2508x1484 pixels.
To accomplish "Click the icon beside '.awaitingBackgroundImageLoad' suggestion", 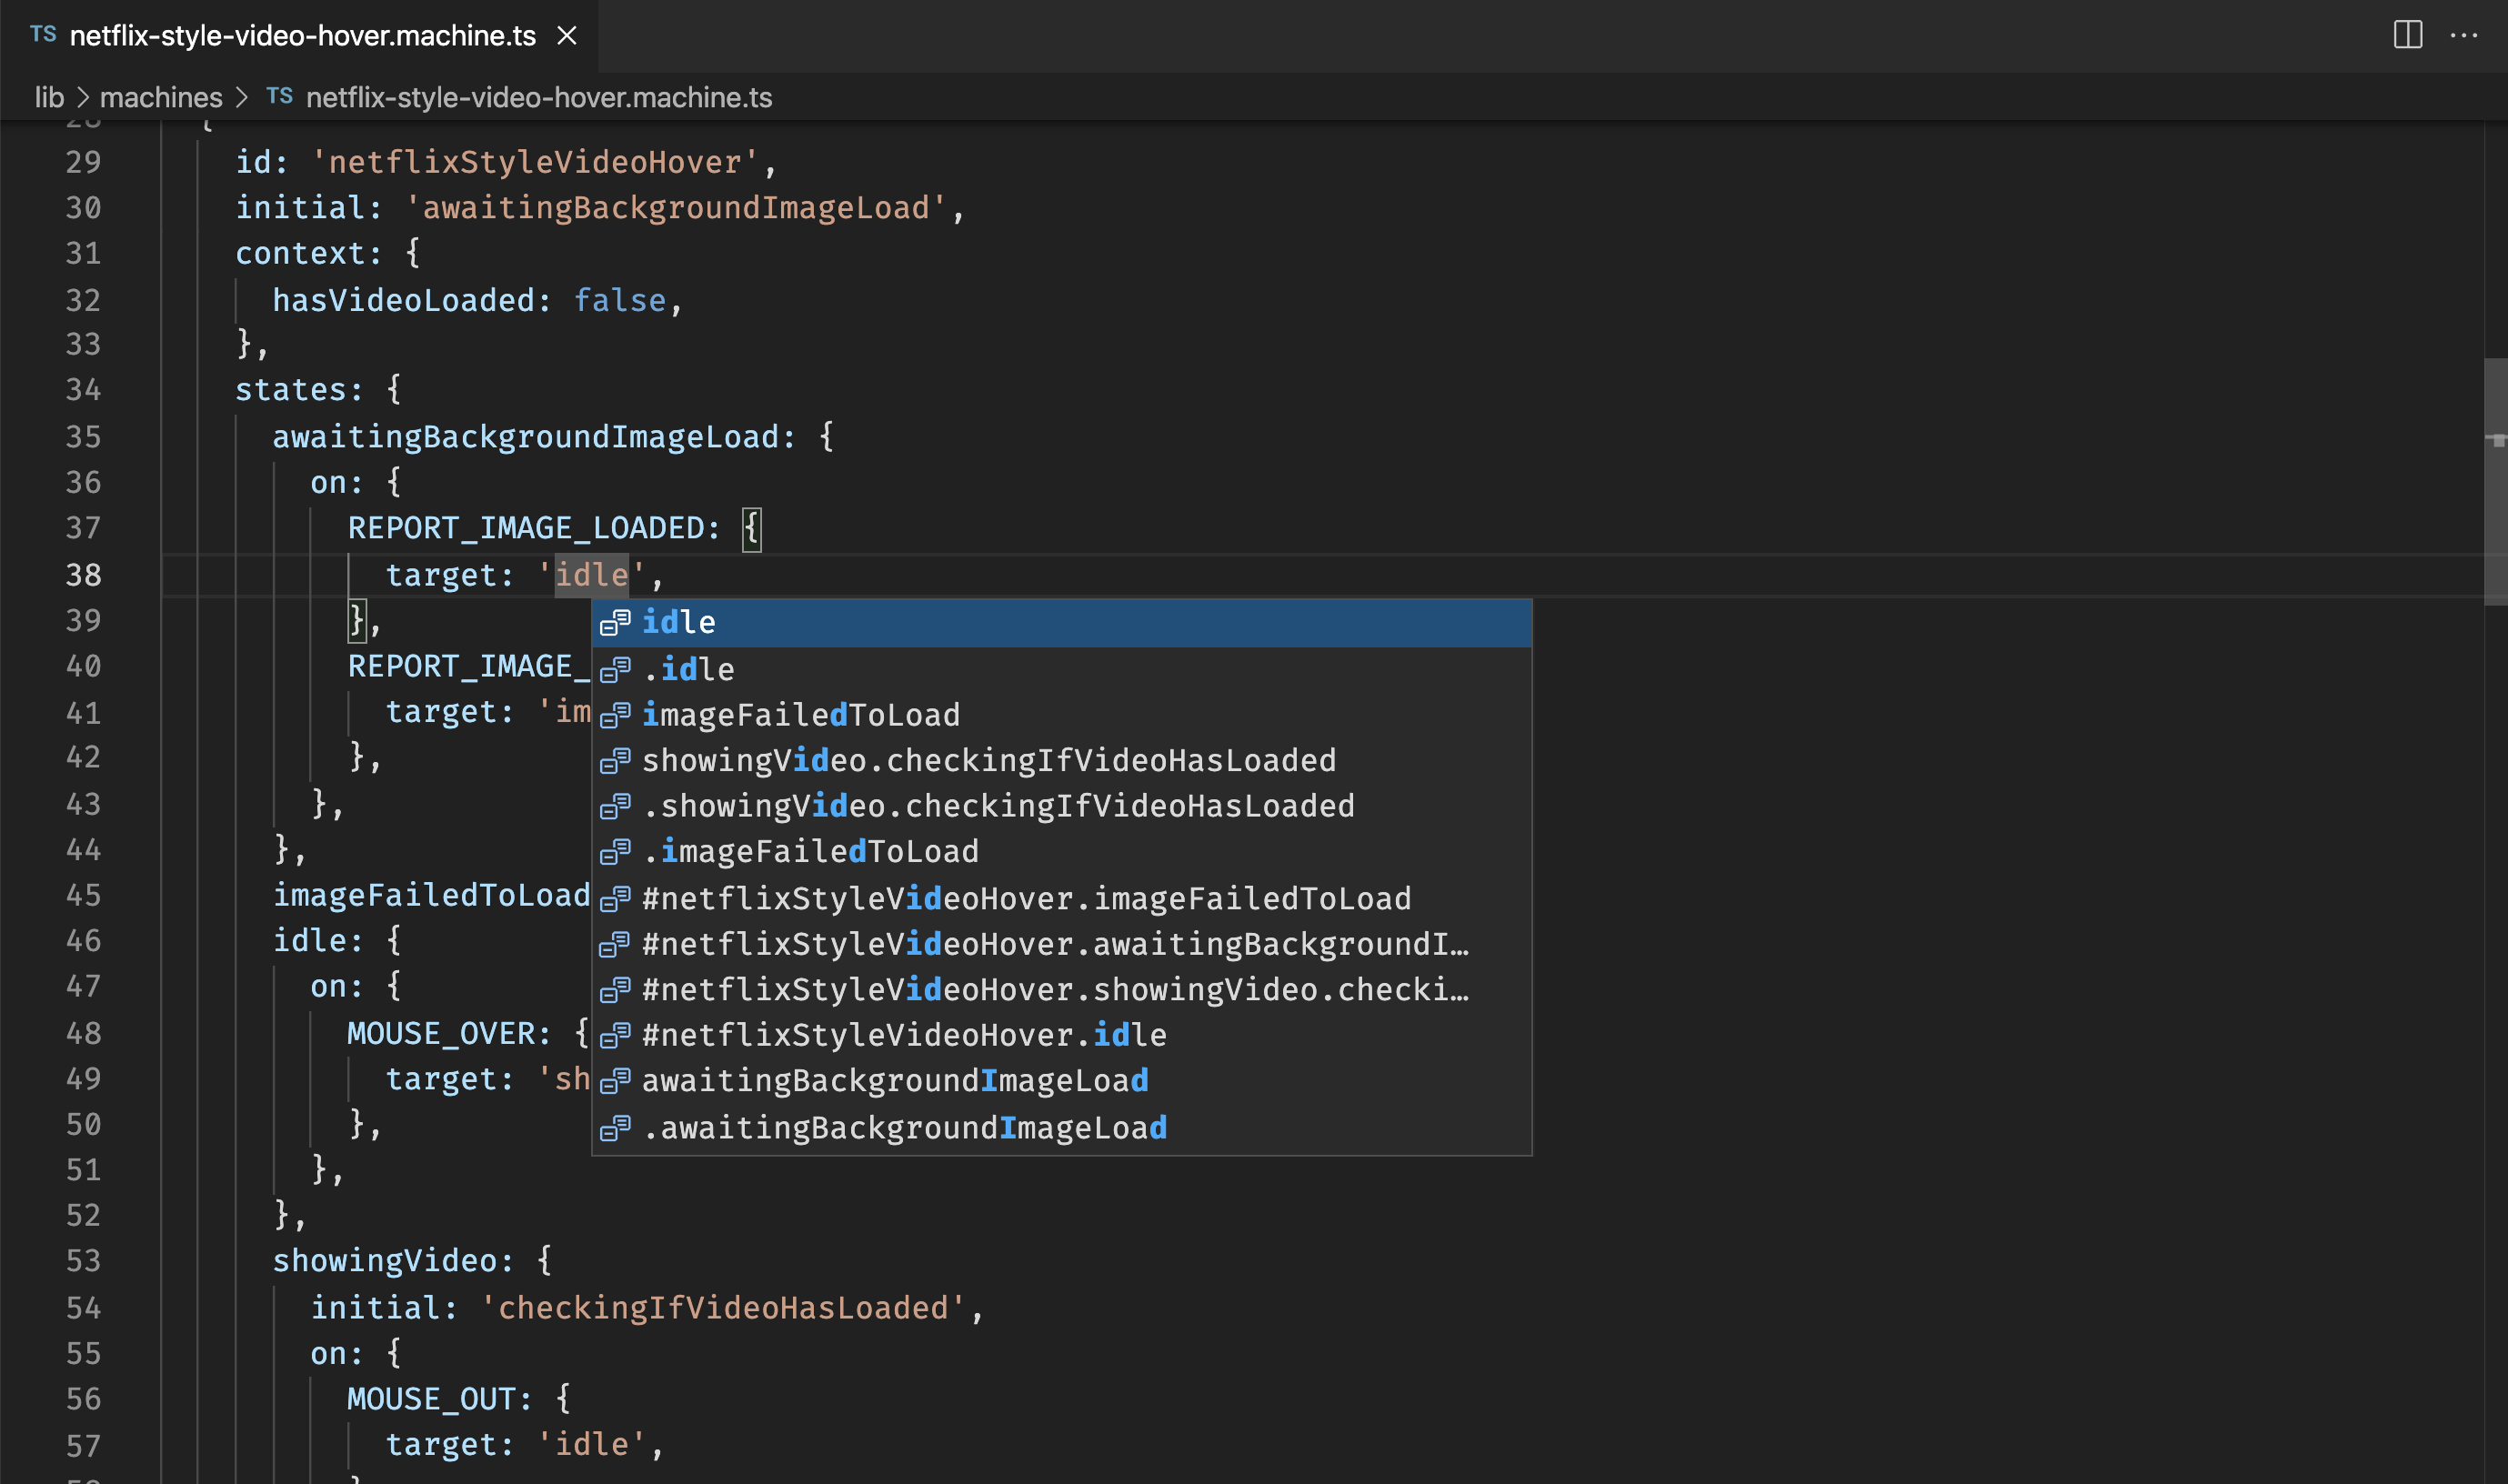I will (615, 1128).
